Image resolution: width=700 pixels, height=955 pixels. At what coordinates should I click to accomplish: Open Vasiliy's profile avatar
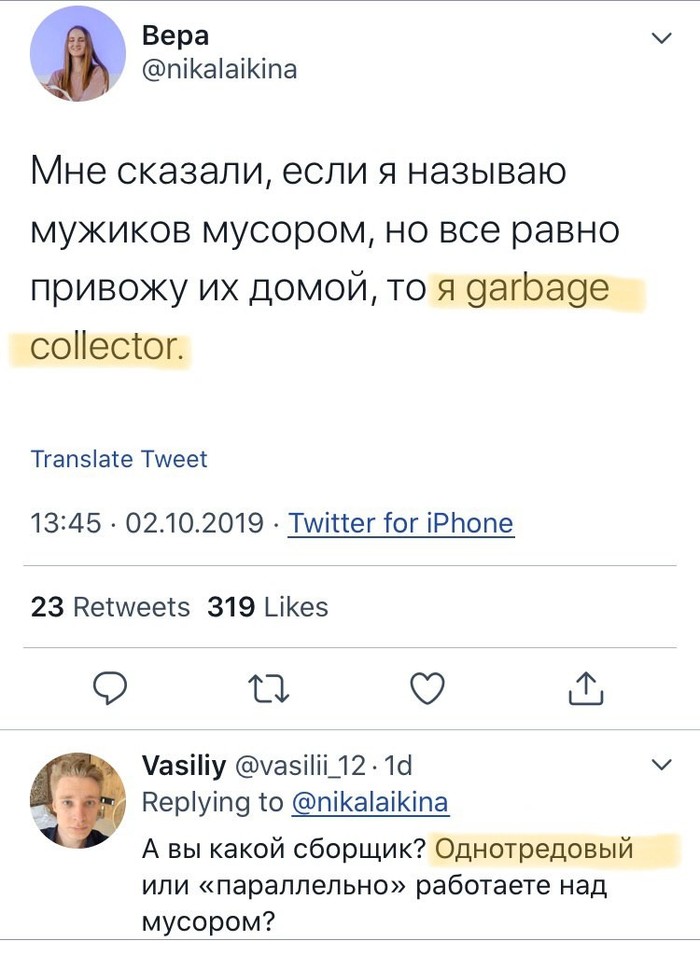click(x=77, y=796)
